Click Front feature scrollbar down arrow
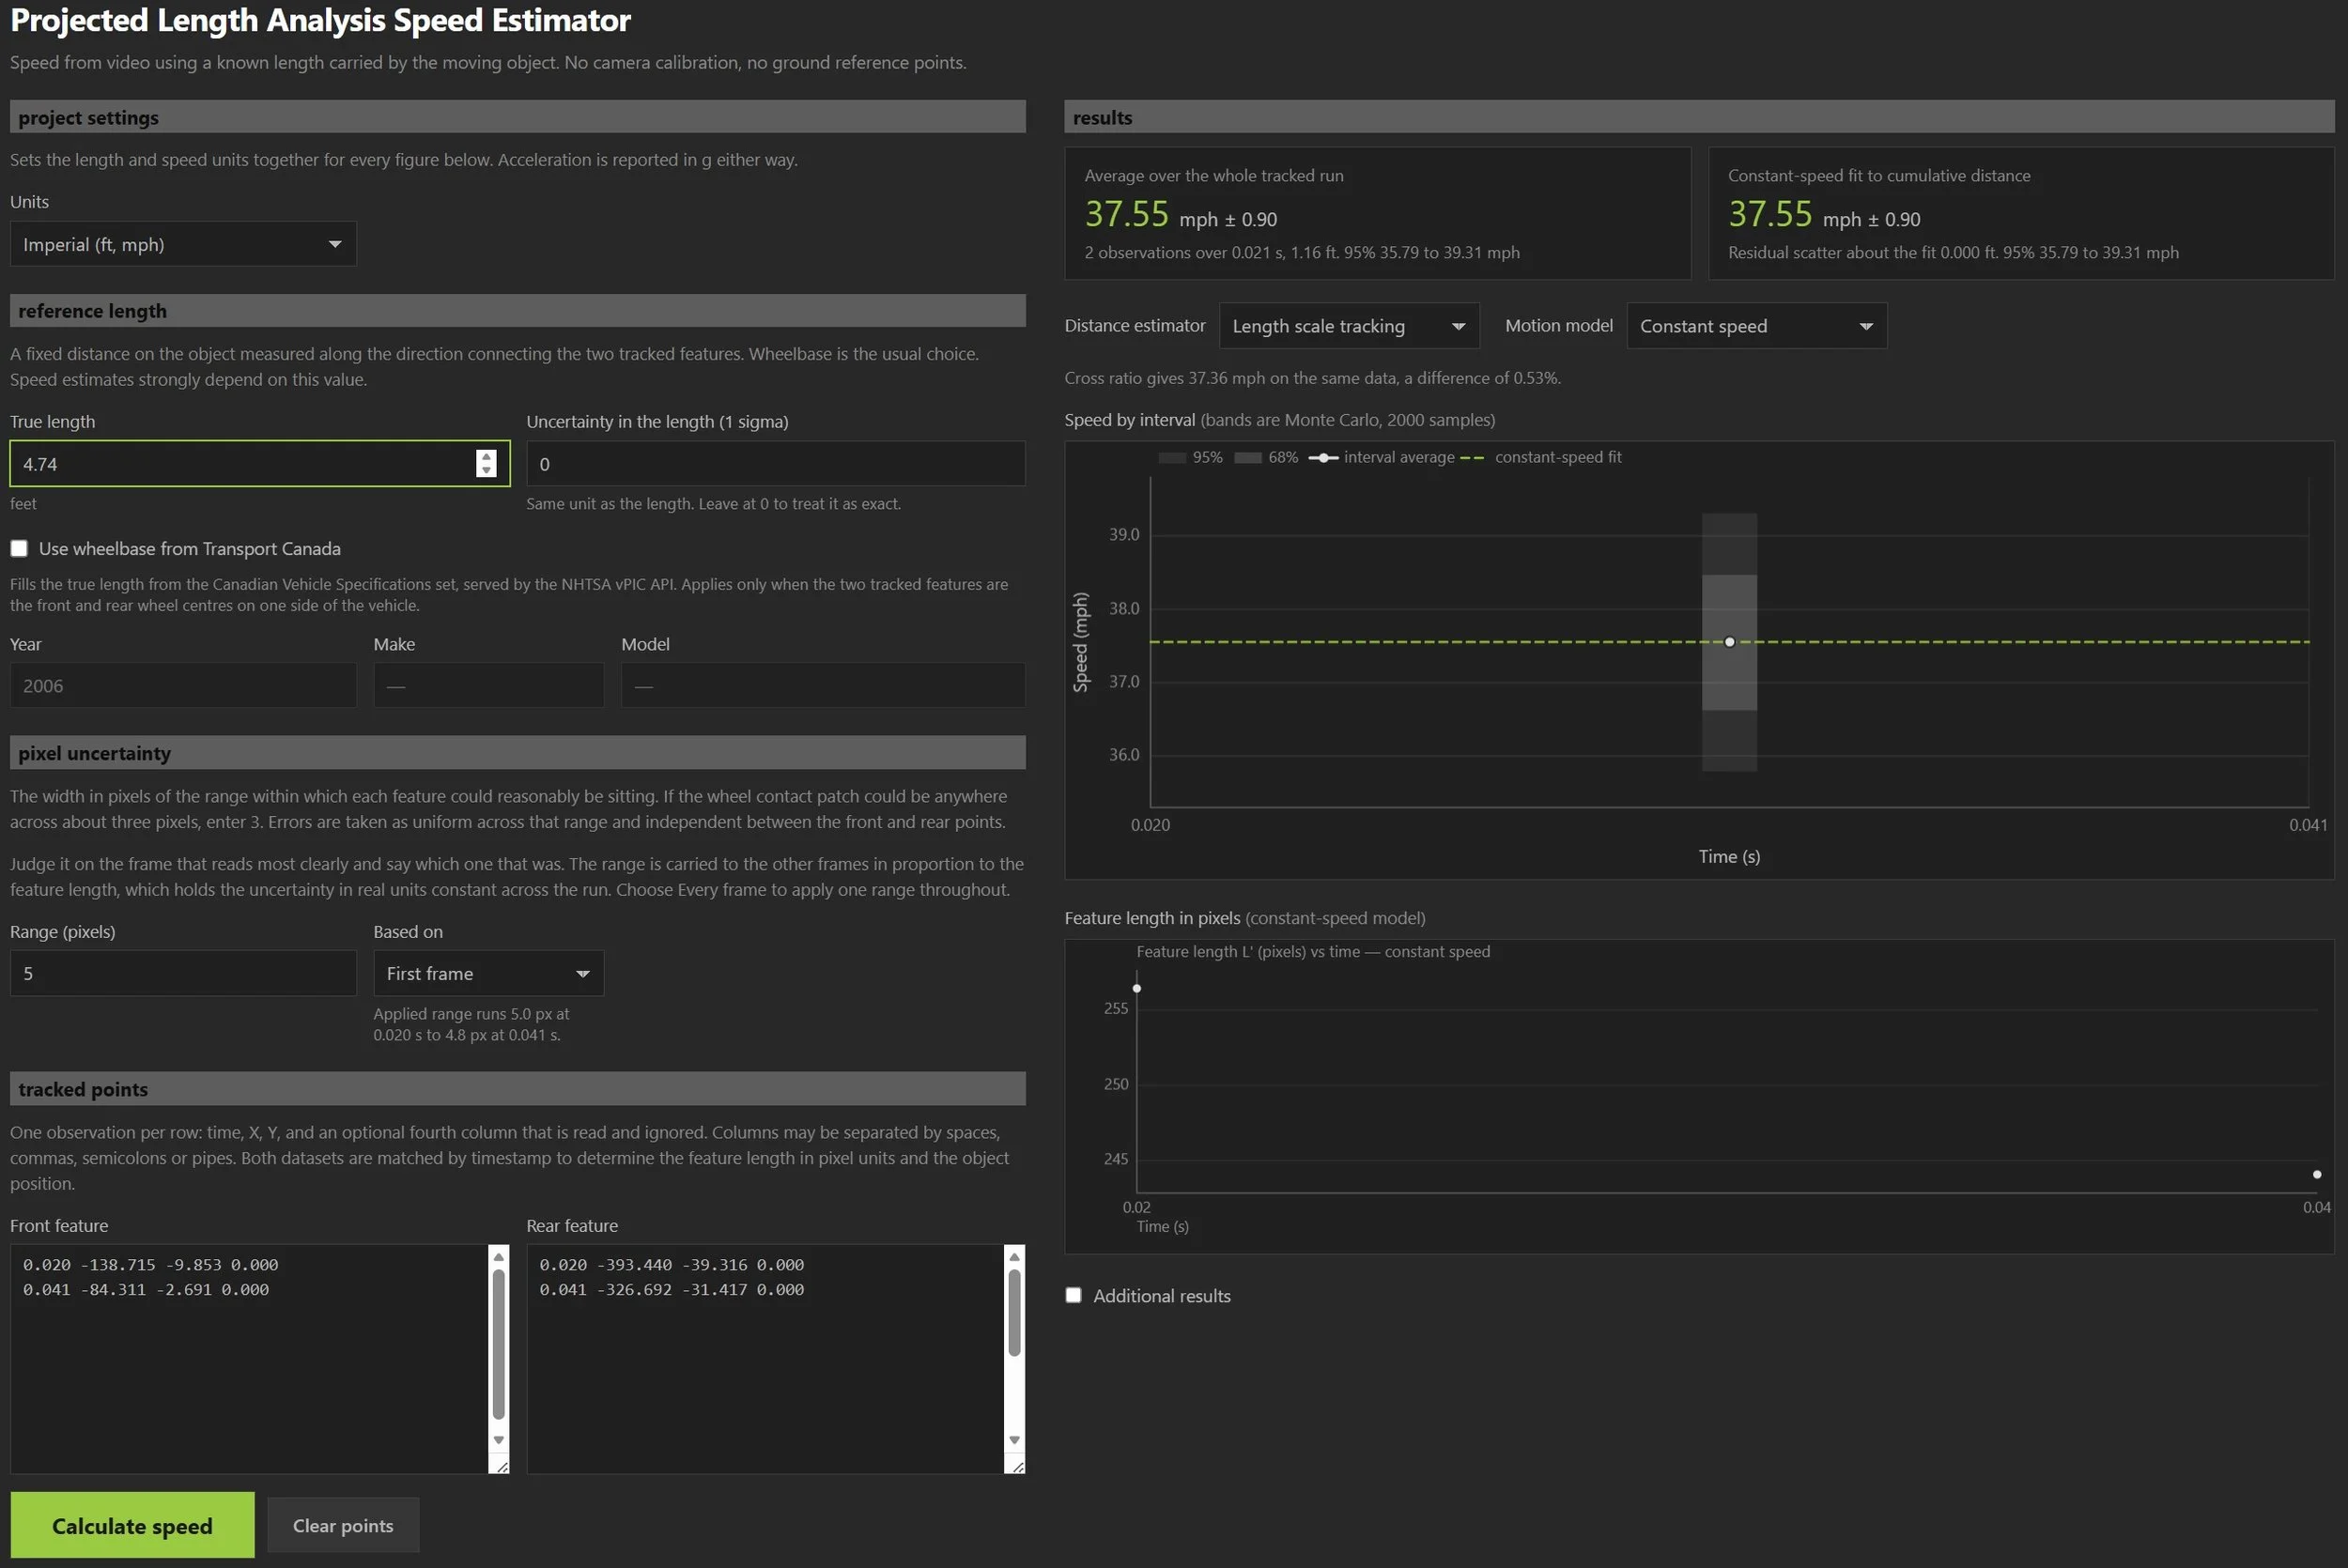The image size is (2348, 1568). 498,1439
